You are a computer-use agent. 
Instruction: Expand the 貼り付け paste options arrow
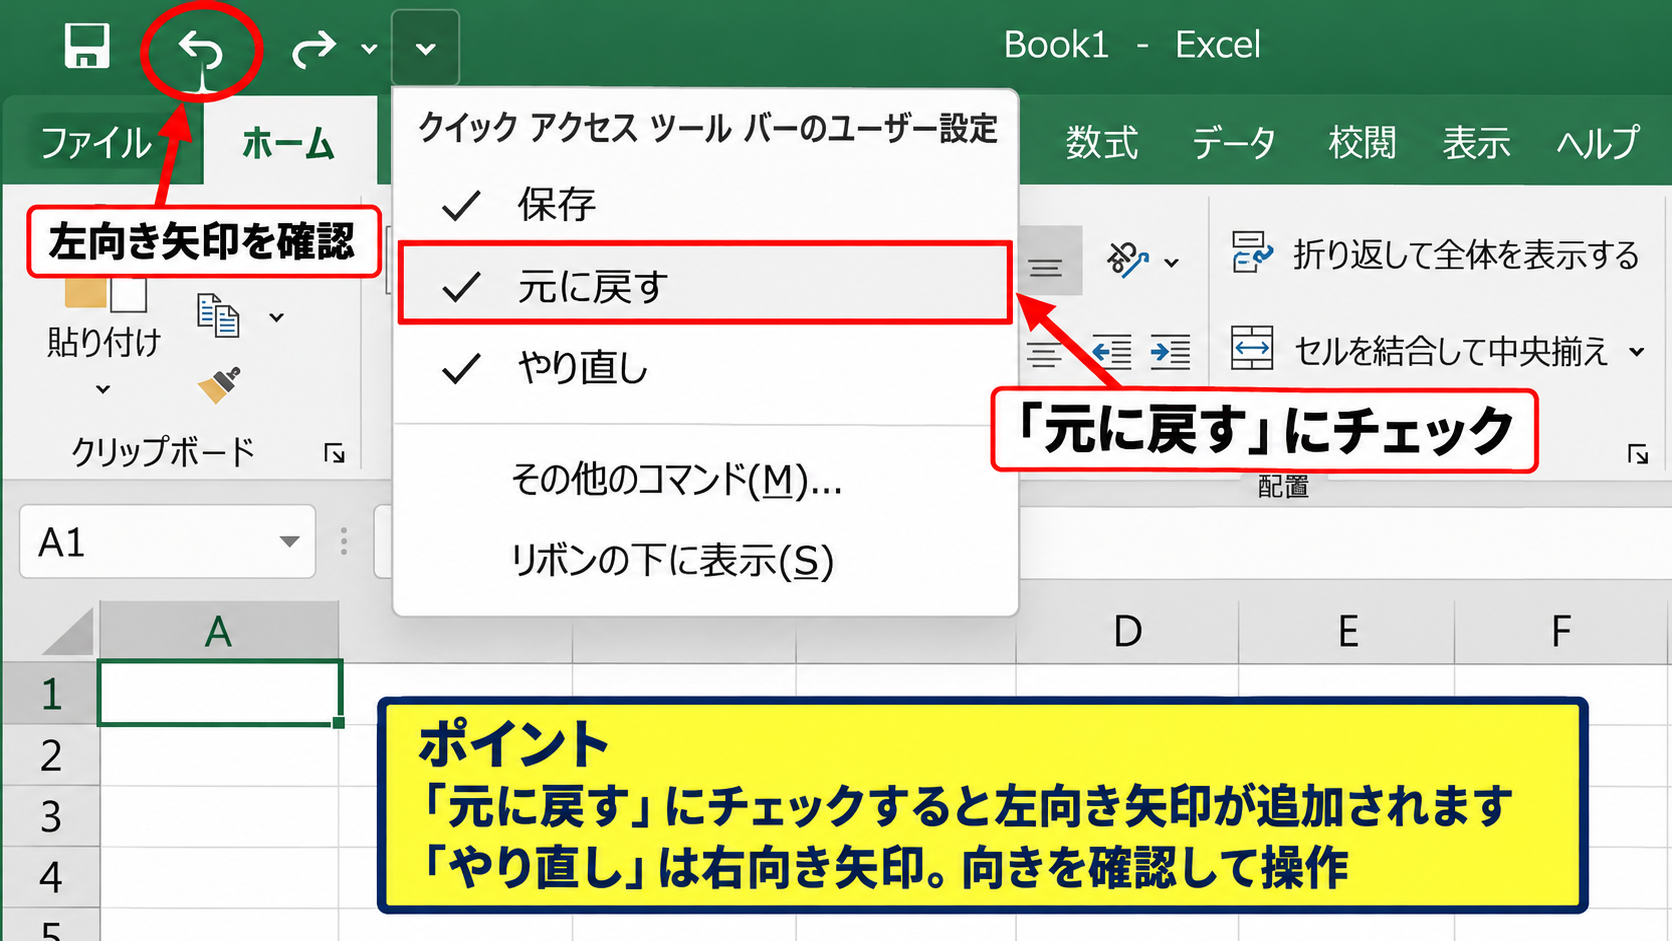tap(103, 389)
